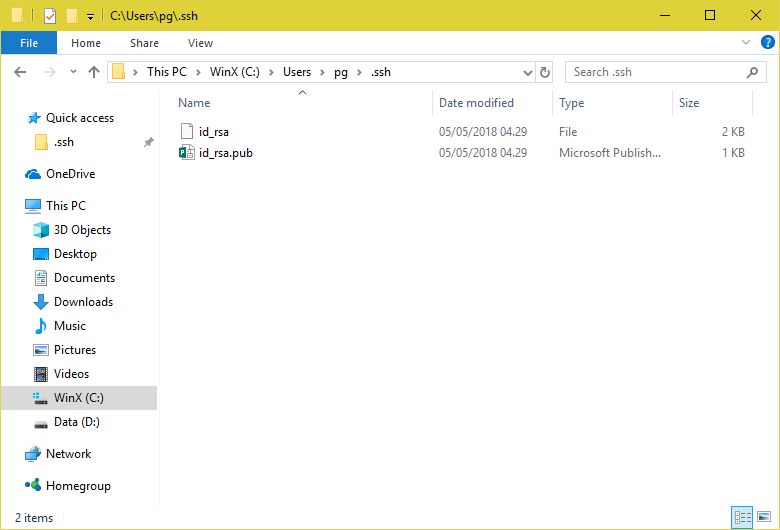Open OneDrive in the navigation pane
This screenshot has height=530, width=780.
click(x=71, y=174)
